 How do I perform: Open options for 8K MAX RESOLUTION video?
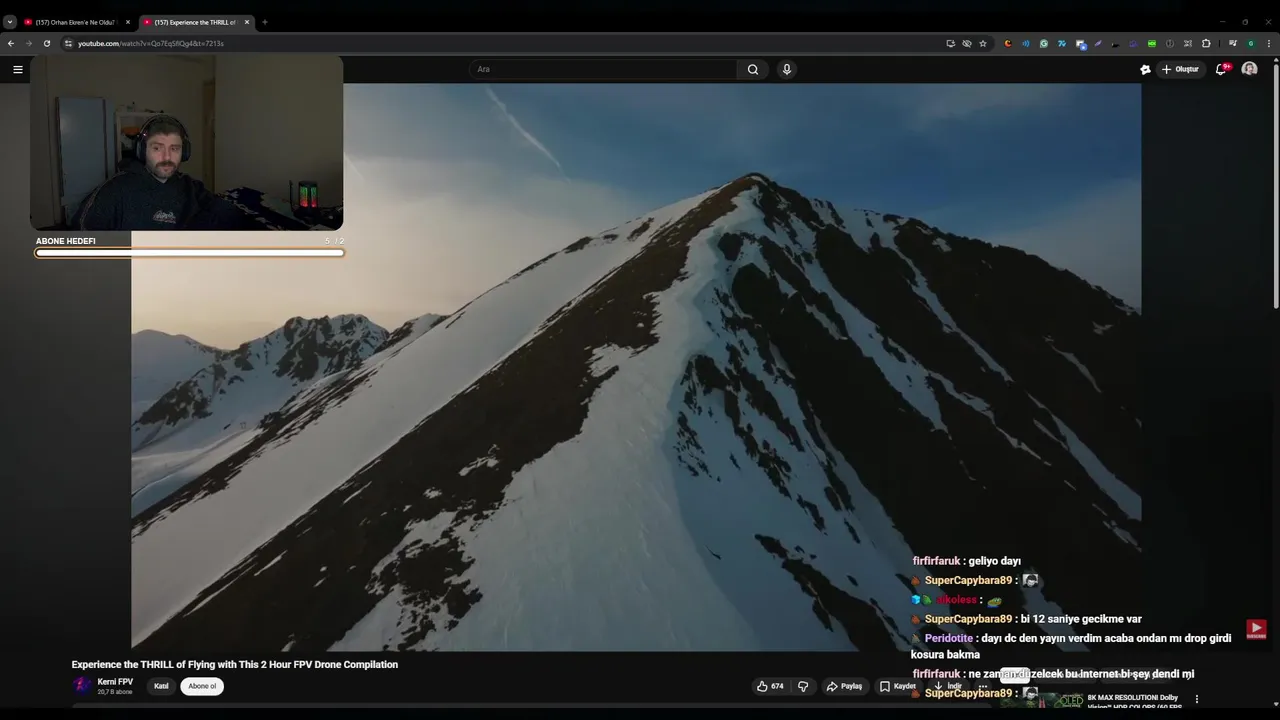[x=1197, y=699]
